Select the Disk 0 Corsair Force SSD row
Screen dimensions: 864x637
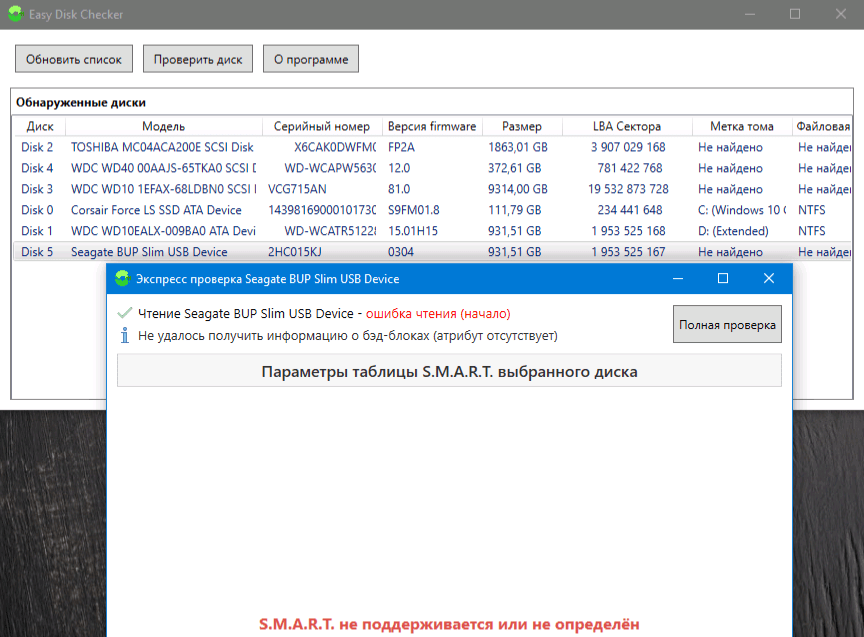point(160,210)
